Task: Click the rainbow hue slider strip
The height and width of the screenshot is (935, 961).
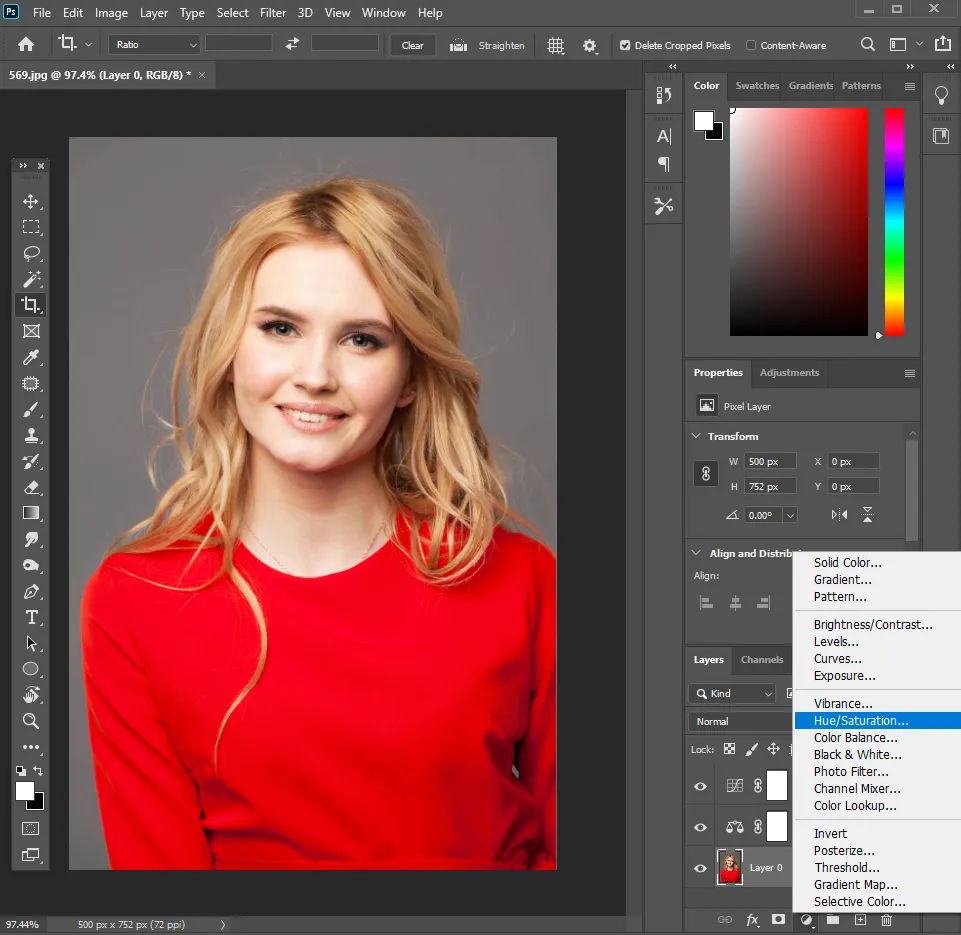Action: 893,221
